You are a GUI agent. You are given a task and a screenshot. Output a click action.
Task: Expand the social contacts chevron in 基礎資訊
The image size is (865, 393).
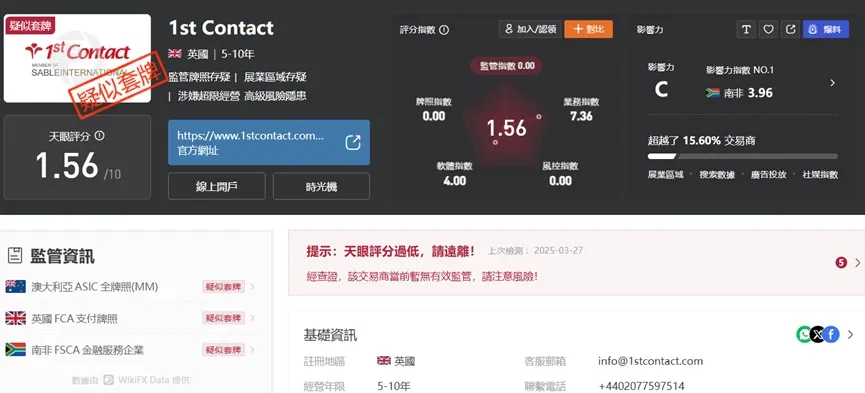[x=850, y=334]
